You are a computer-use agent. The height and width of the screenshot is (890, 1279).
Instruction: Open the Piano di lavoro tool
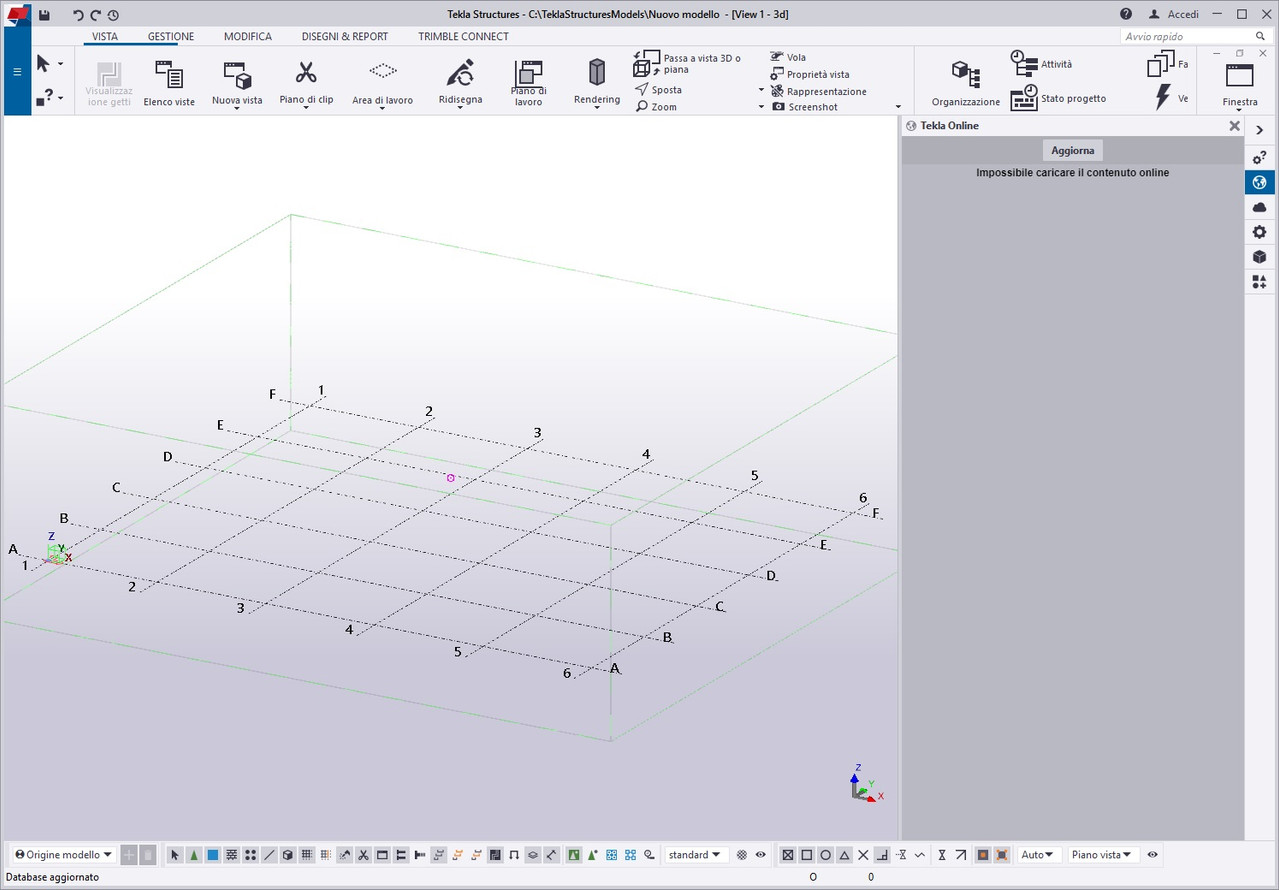point(528,82)
